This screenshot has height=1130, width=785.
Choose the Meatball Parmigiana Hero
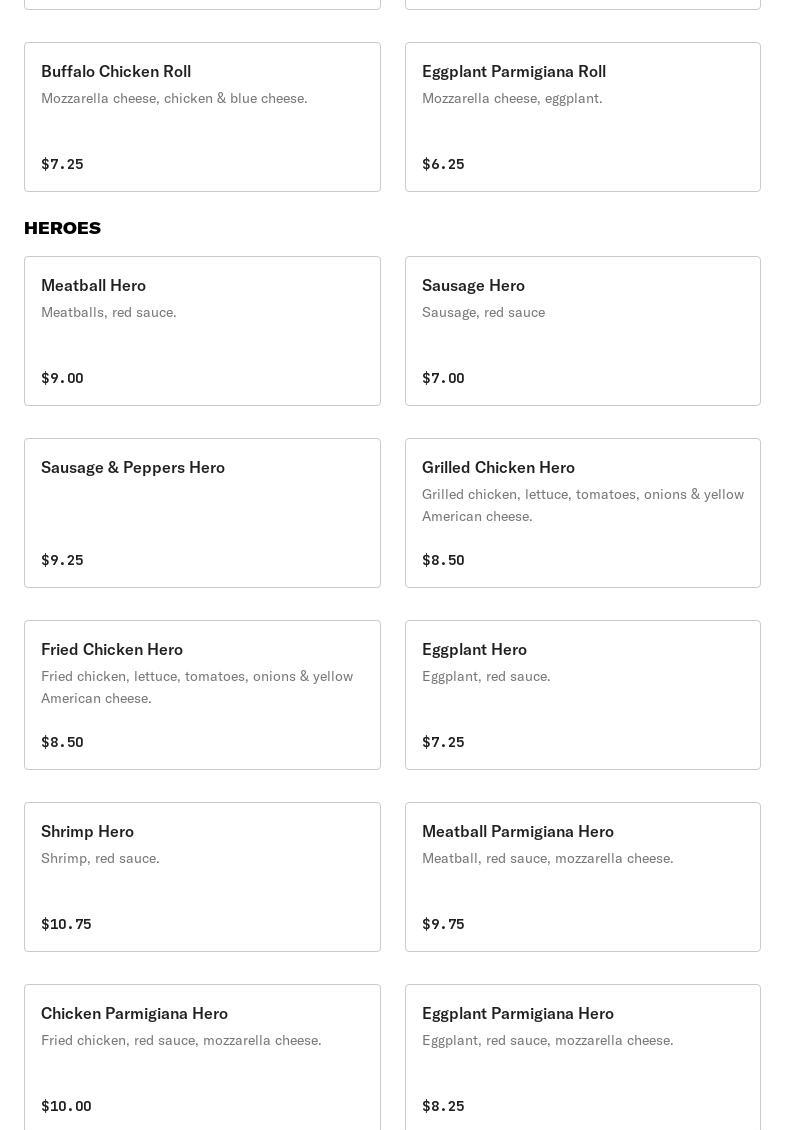(x=582, y=877)
